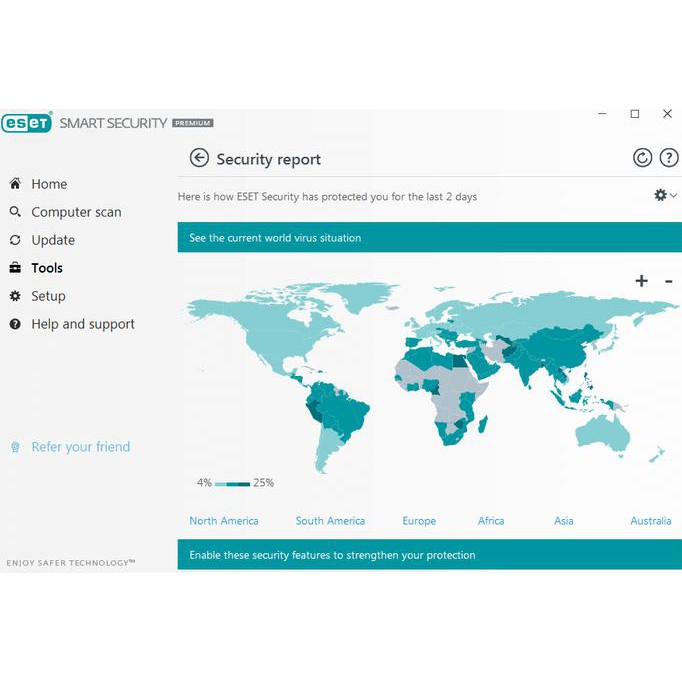682x682 pixels.
Task: Select the North America region tab
Action: (224, 521)
